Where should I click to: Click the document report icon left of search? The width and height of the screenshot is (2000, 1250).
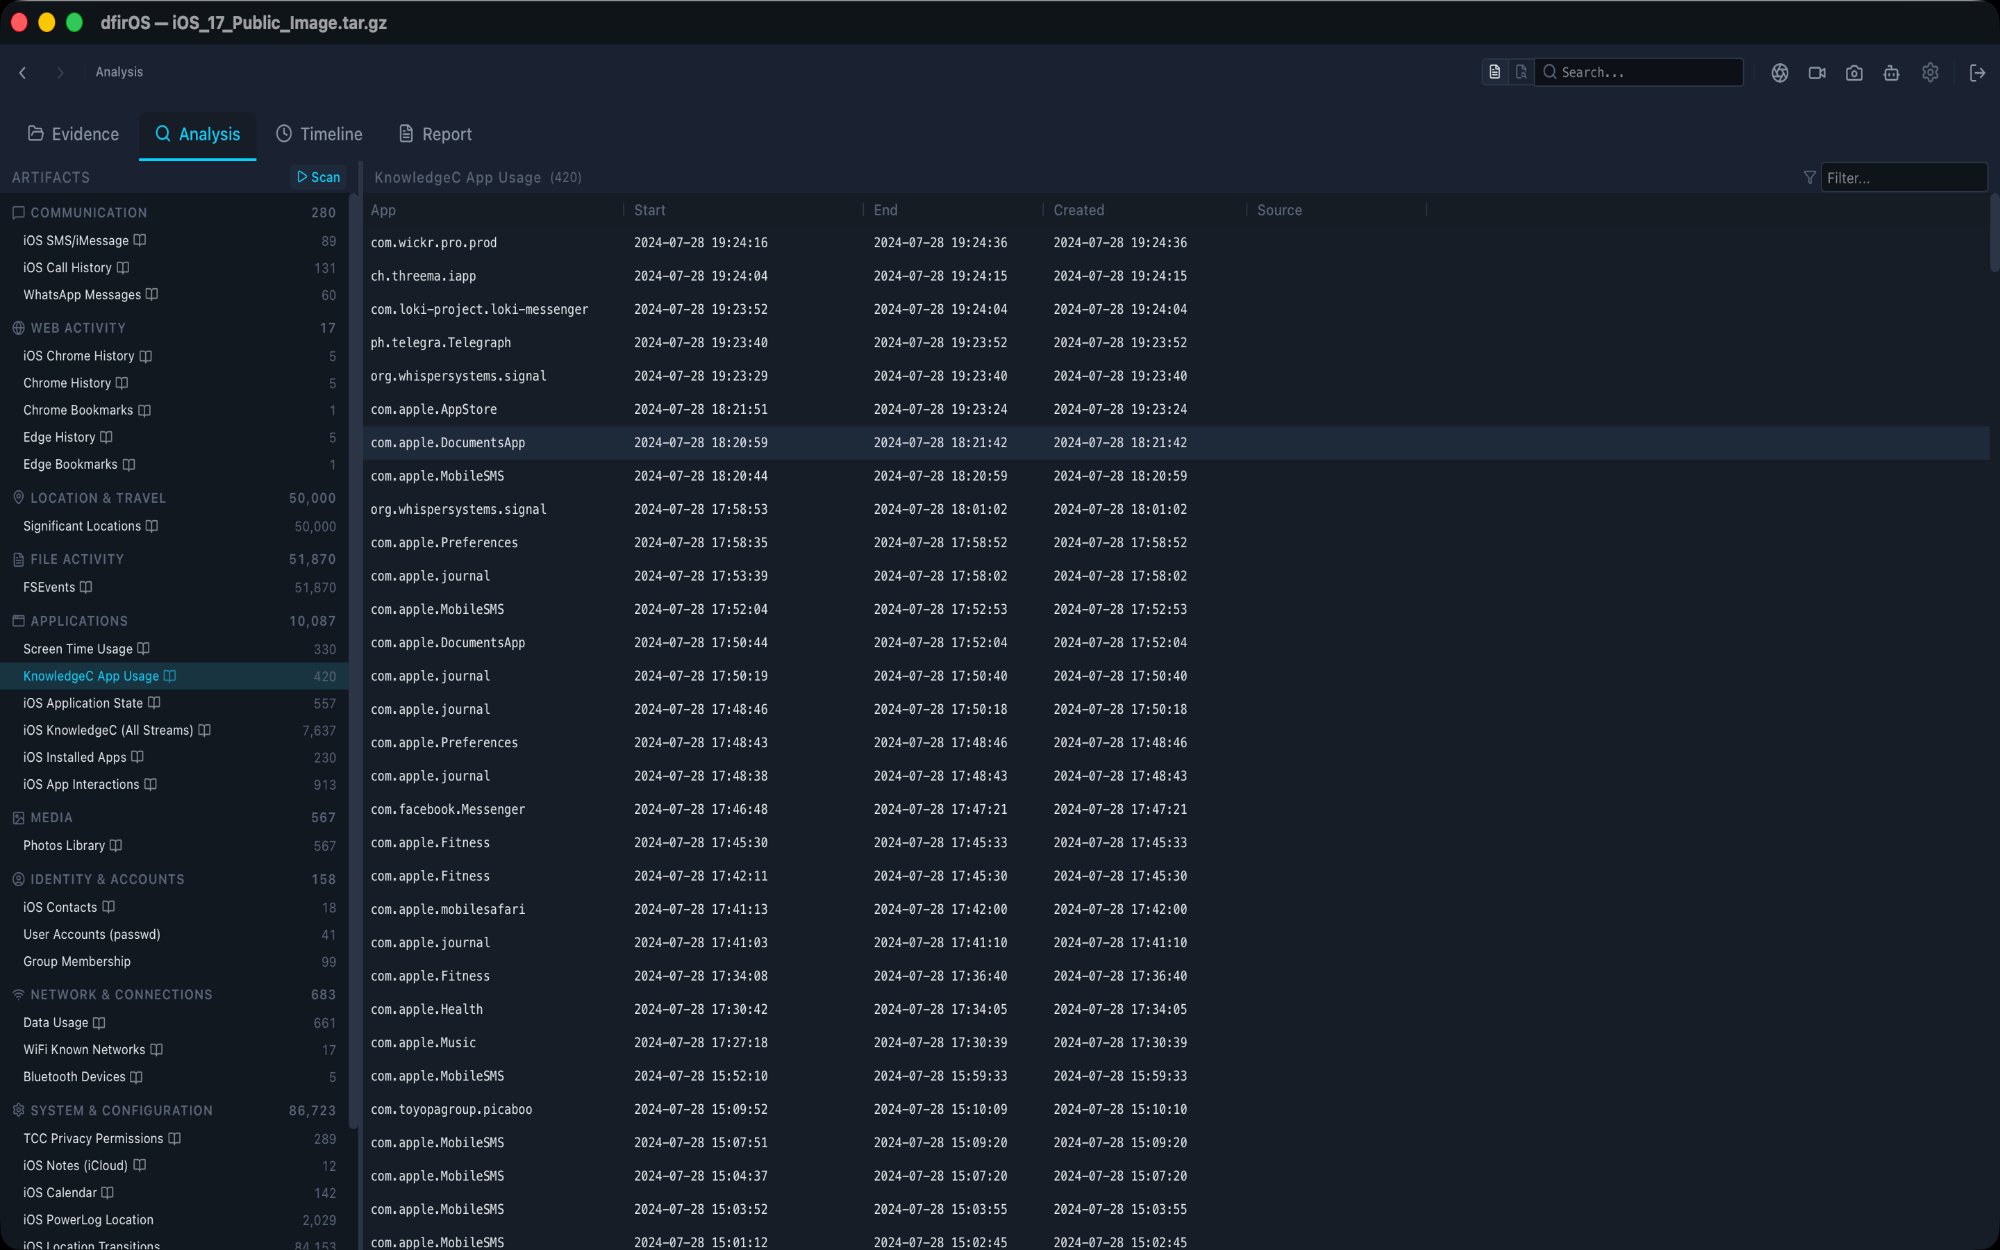tap(1494, 72)
